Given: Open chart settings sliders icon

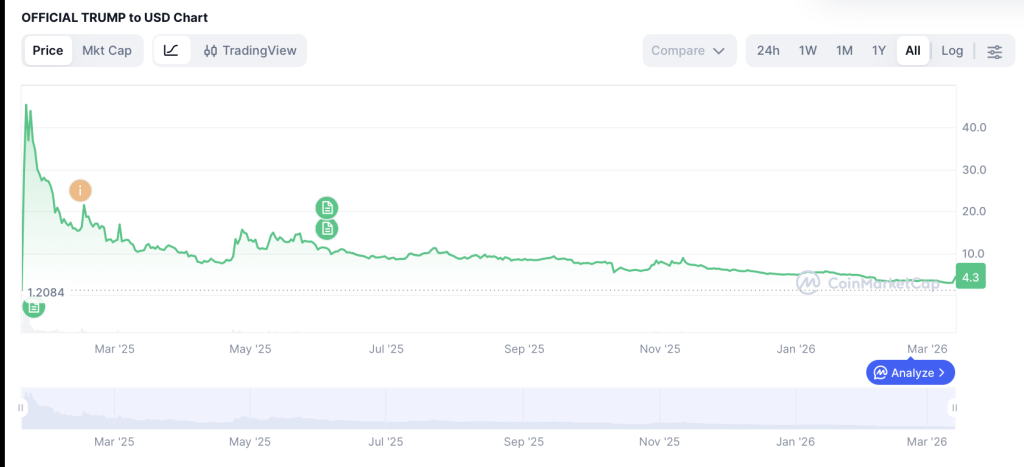Looking at the screenshot, I should (995, 51).
